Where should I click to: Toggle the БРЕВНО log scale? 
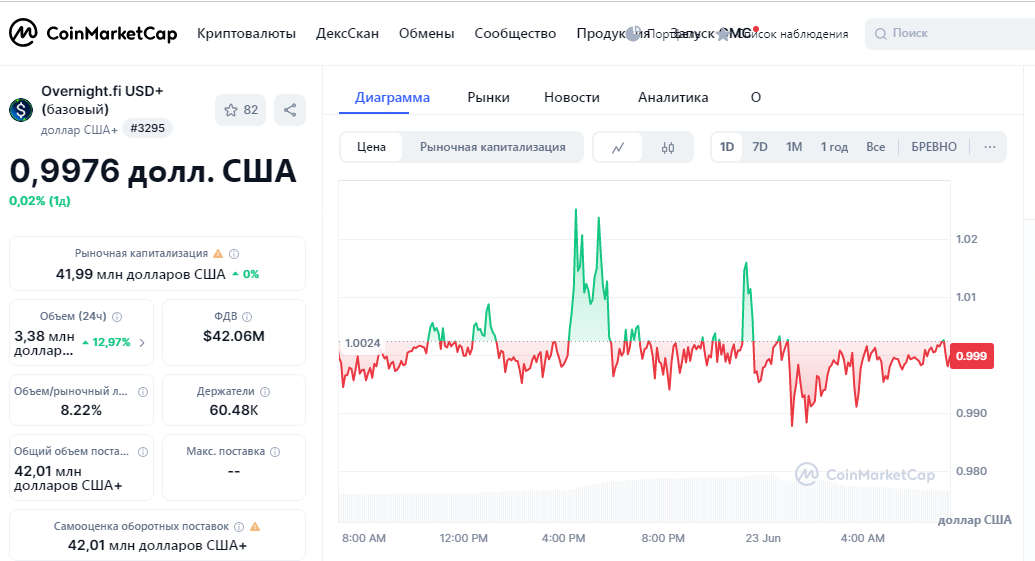[933, 147]
